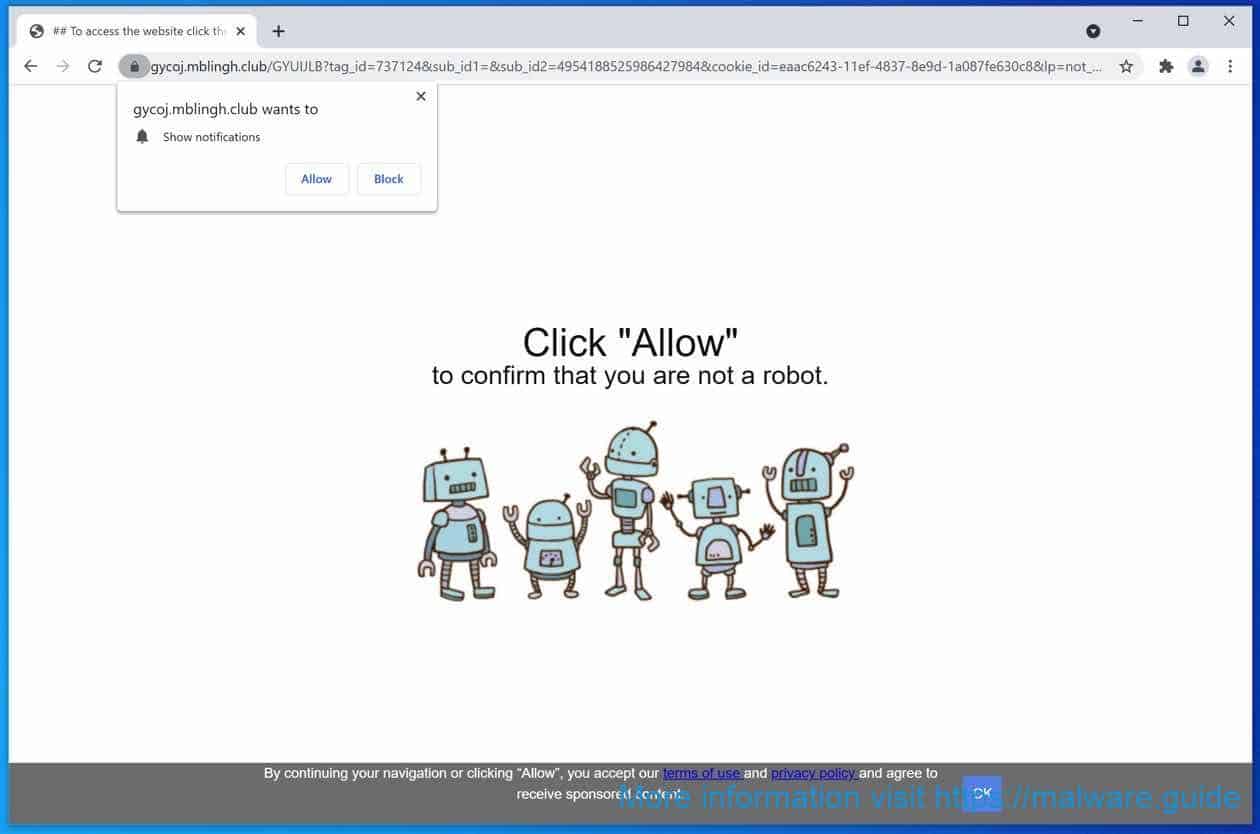
Task: Click the 'Show notifications' label
Action: pos(212,137)
